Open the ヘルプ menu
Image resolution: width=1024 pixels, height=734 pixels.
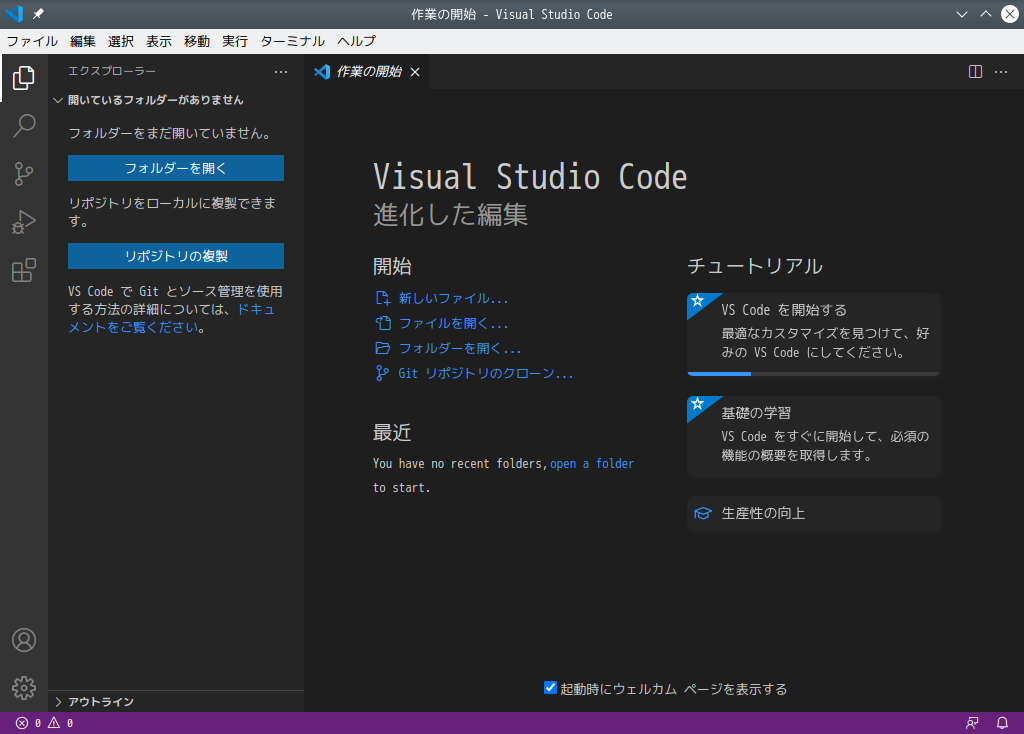pos(357,41)
